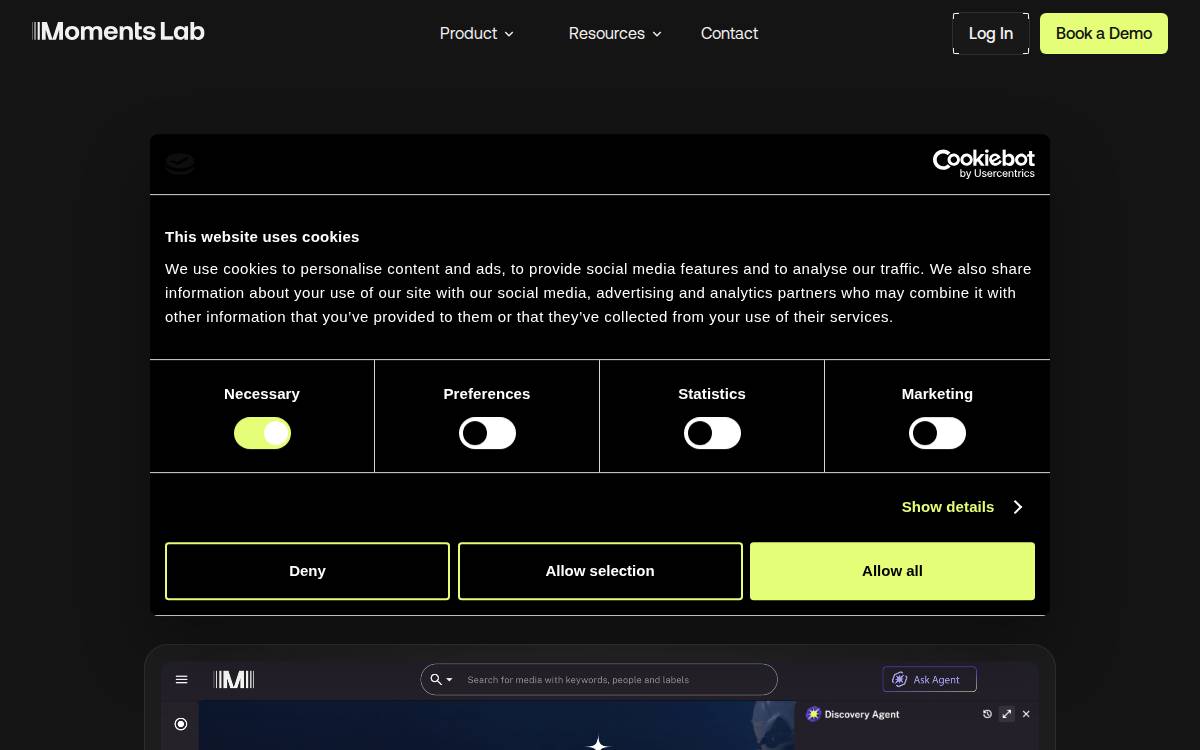Screen dimensions: 1200x750
Task: Deny all cookies
Action: pyautogui.click(x=307, y=571)
